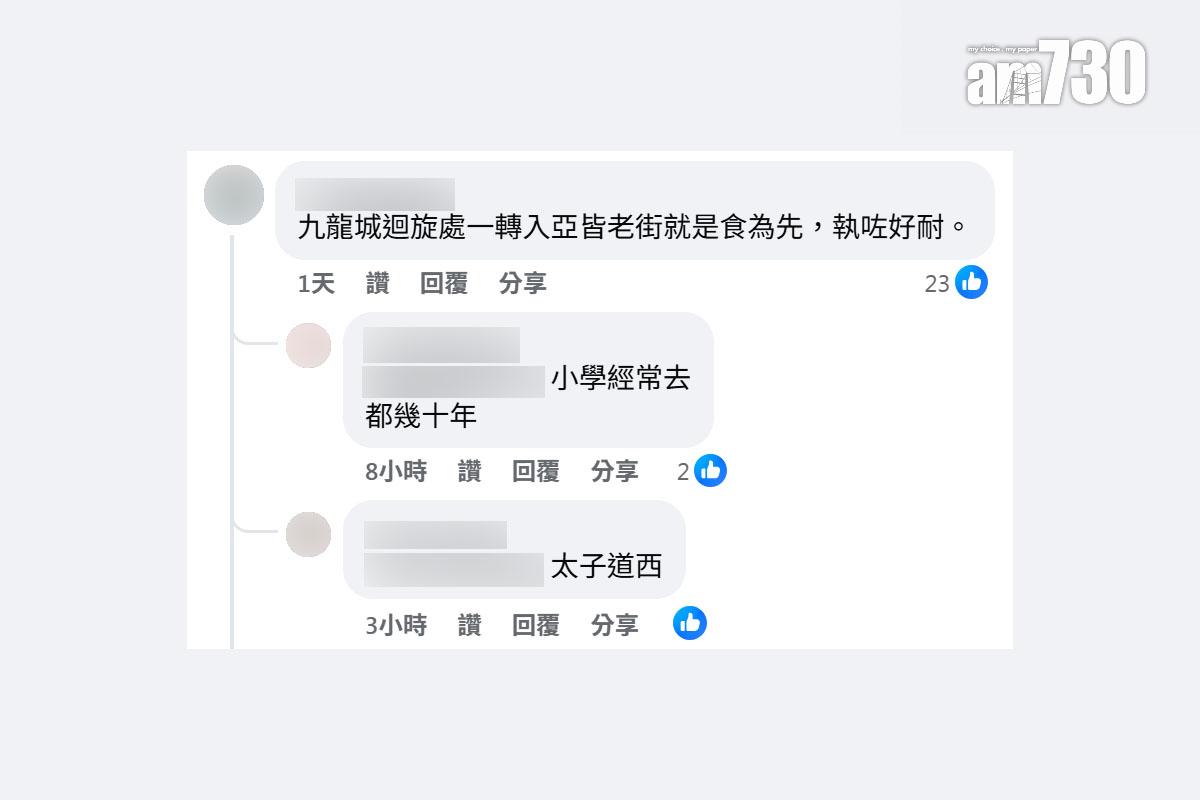Open the 3小時 timestamp link

click(x=395, y=625)
